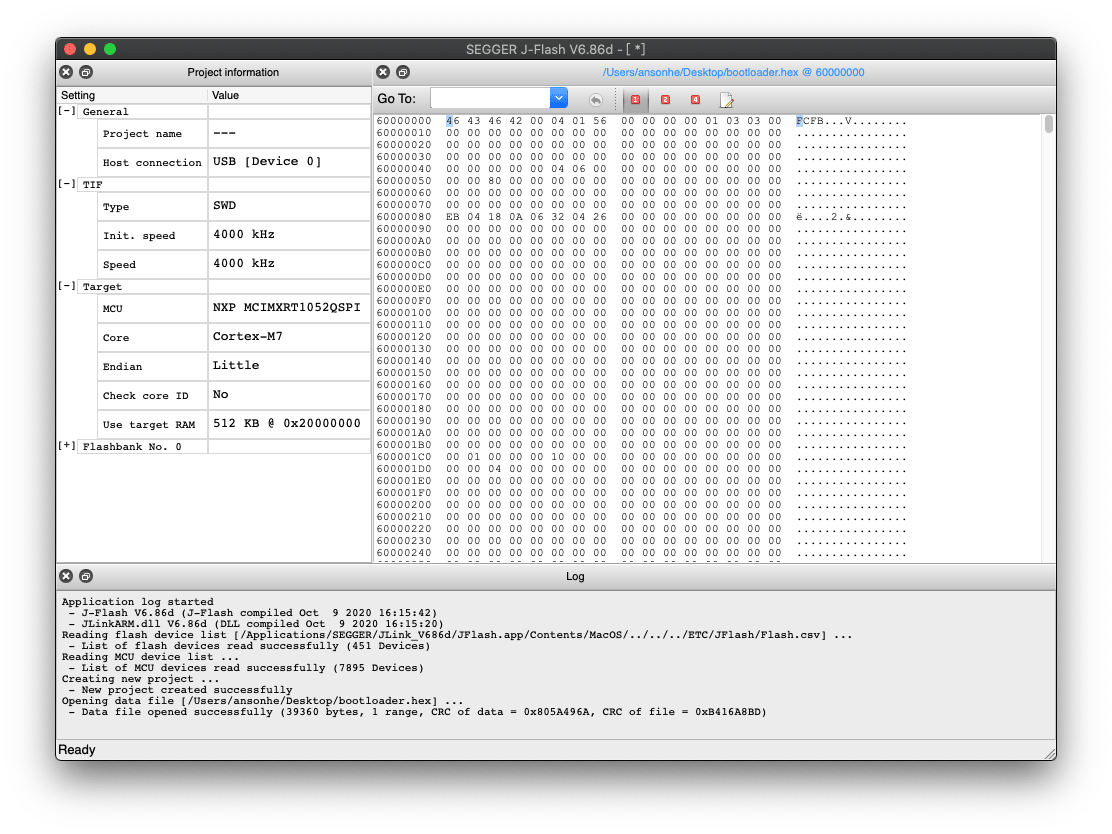
Task: Switch to 4-byte display width
Action: tap(695, 100)
